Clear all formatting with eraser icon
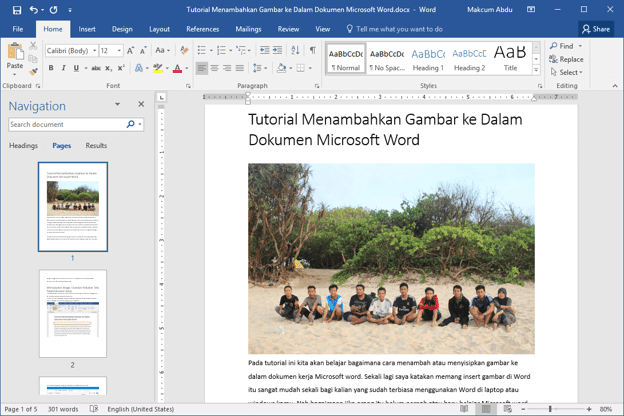Viewport: 624px width, 416px height. 184,51
